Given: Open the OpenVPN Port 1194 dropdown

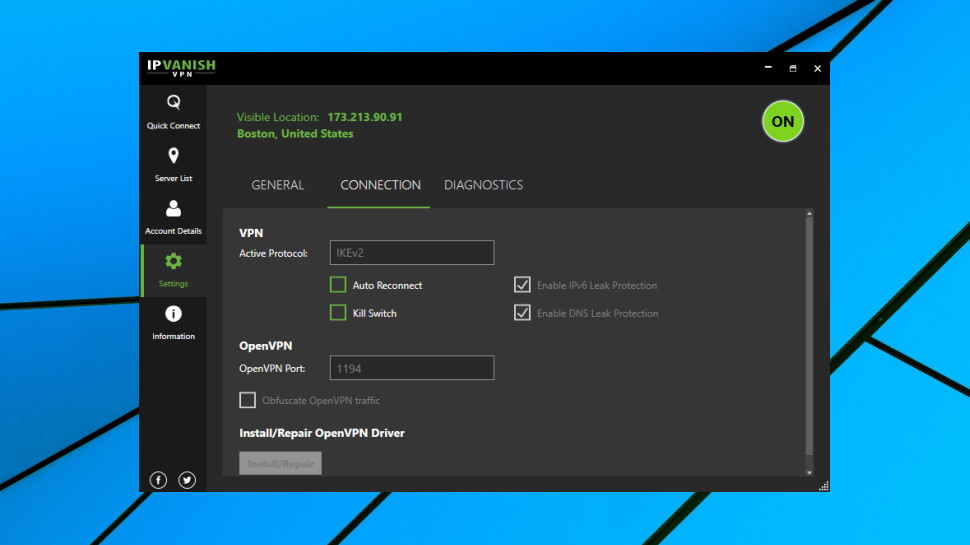Looking at the screenshot, I should point(412,368).
